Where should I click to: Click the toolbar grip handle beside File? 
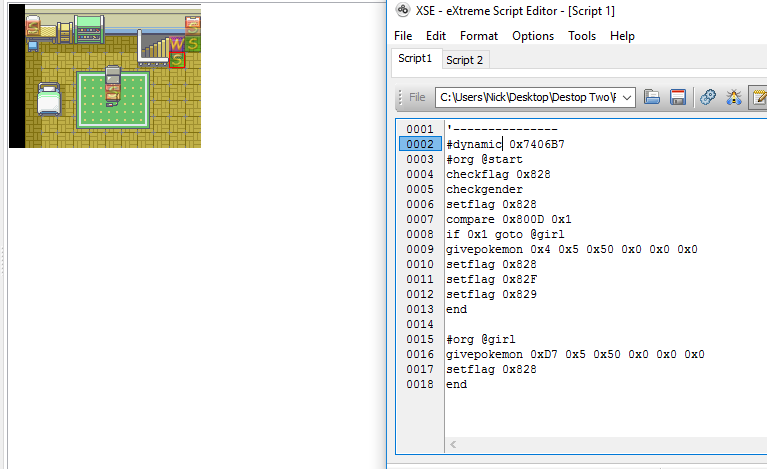(400, 97)
